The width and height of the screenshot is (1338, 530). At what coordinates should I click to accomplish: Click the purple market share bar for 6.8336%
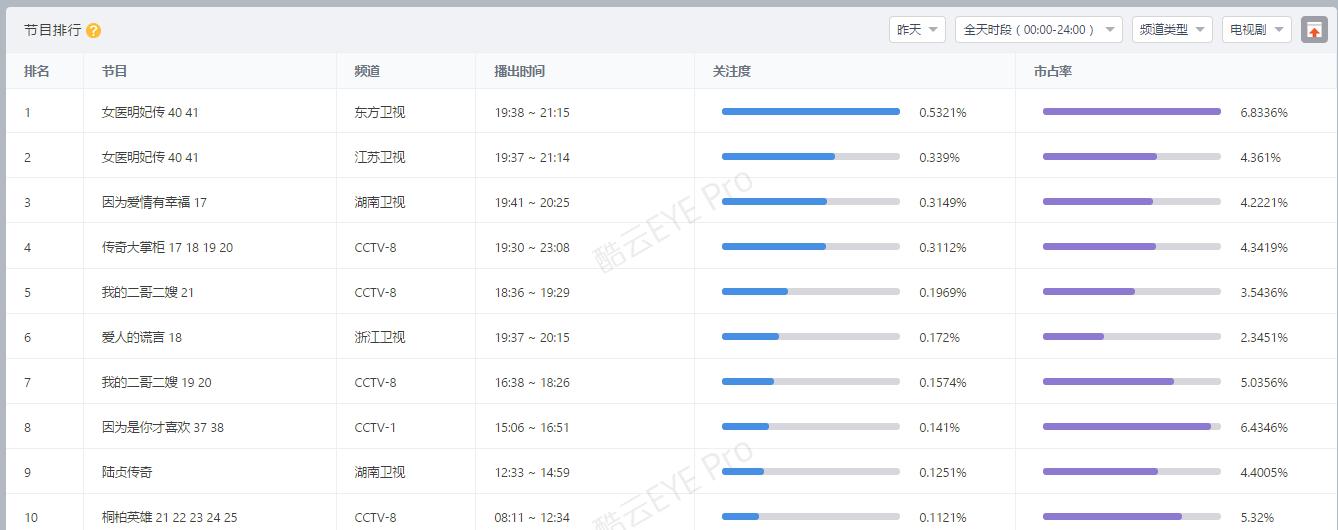(1132, 111)
